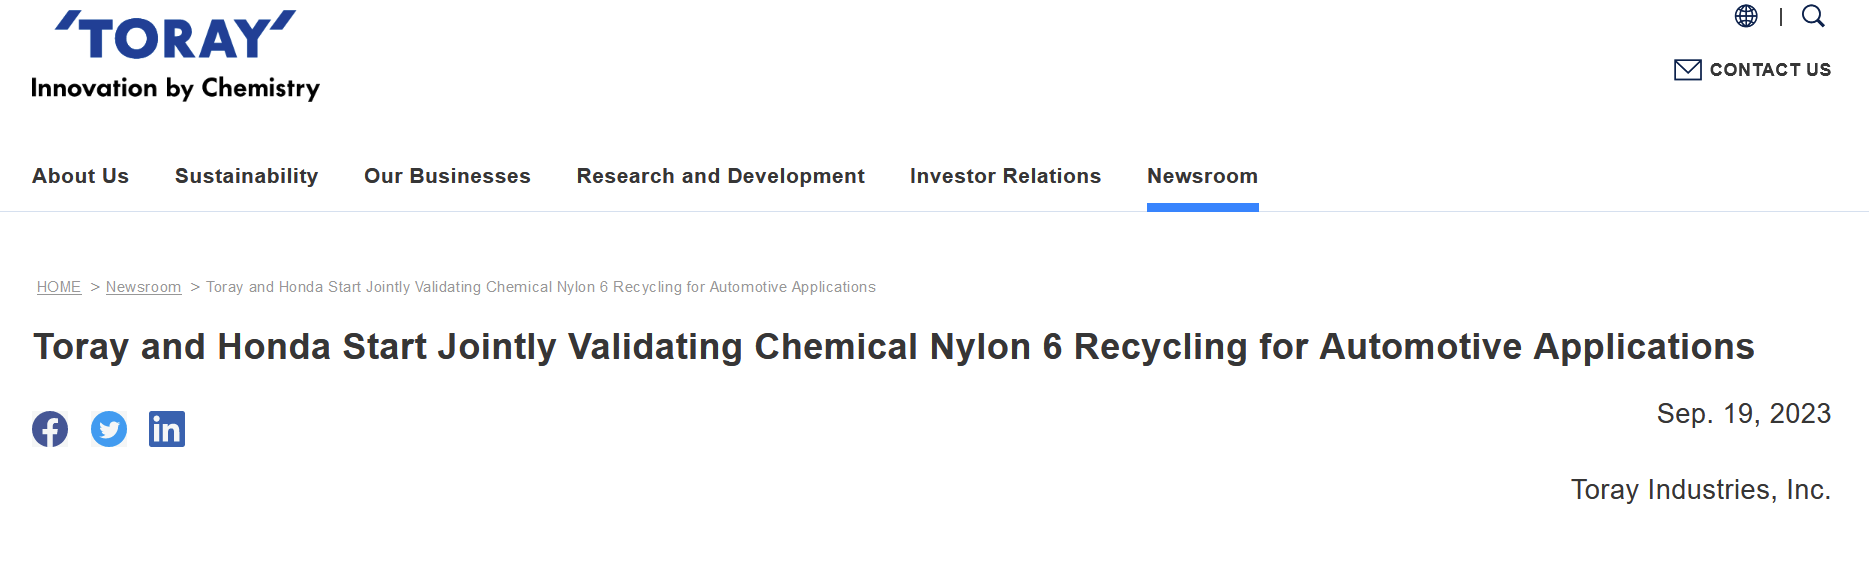Screen dimensions: 1869x565
Task: Open the Research and Development menu
Action: click(721, 176)
